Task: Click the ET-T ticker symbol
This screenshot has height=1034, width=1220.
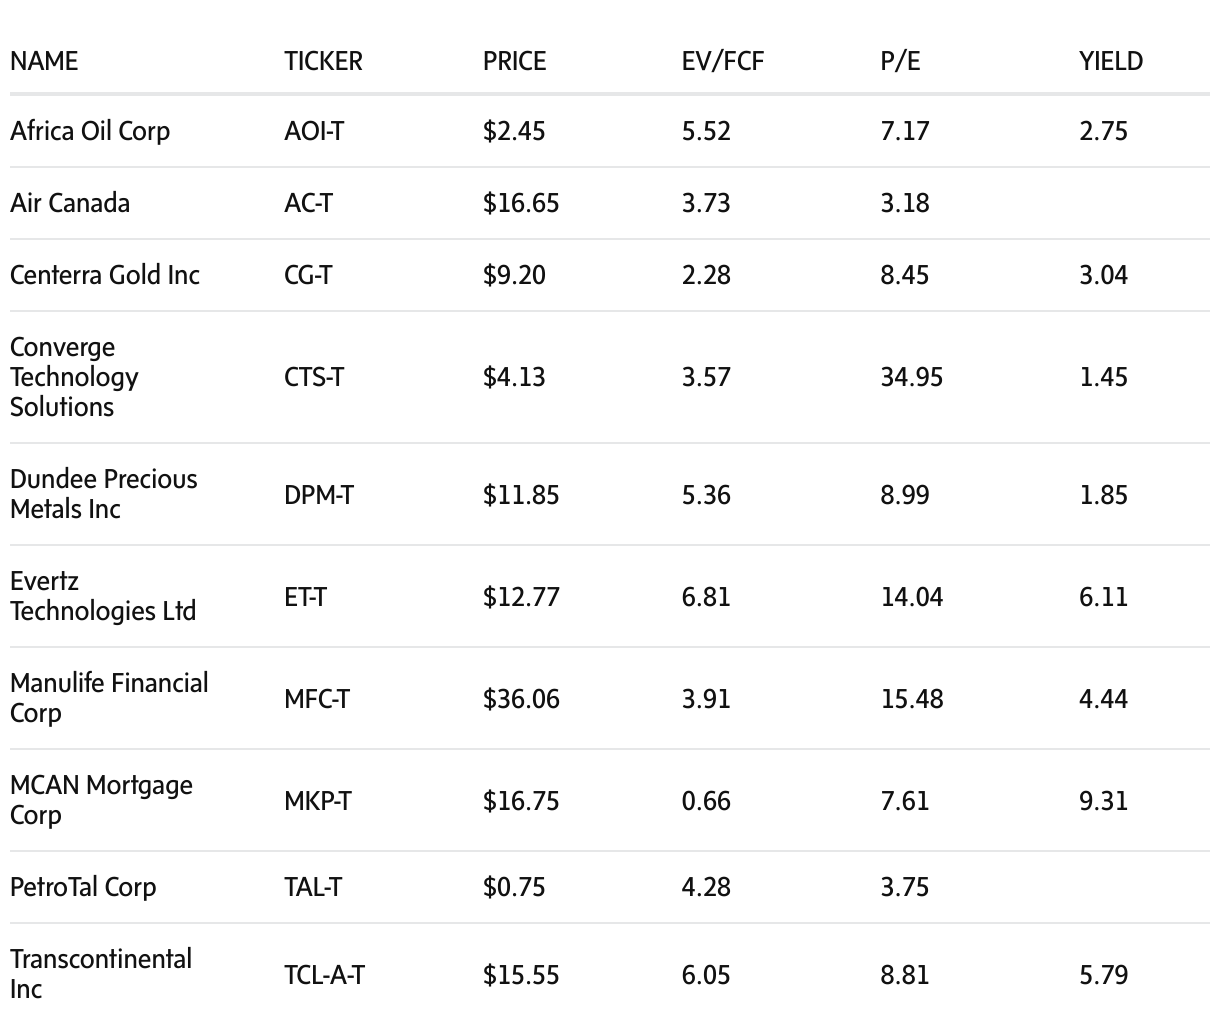Action: click(305, 597)
